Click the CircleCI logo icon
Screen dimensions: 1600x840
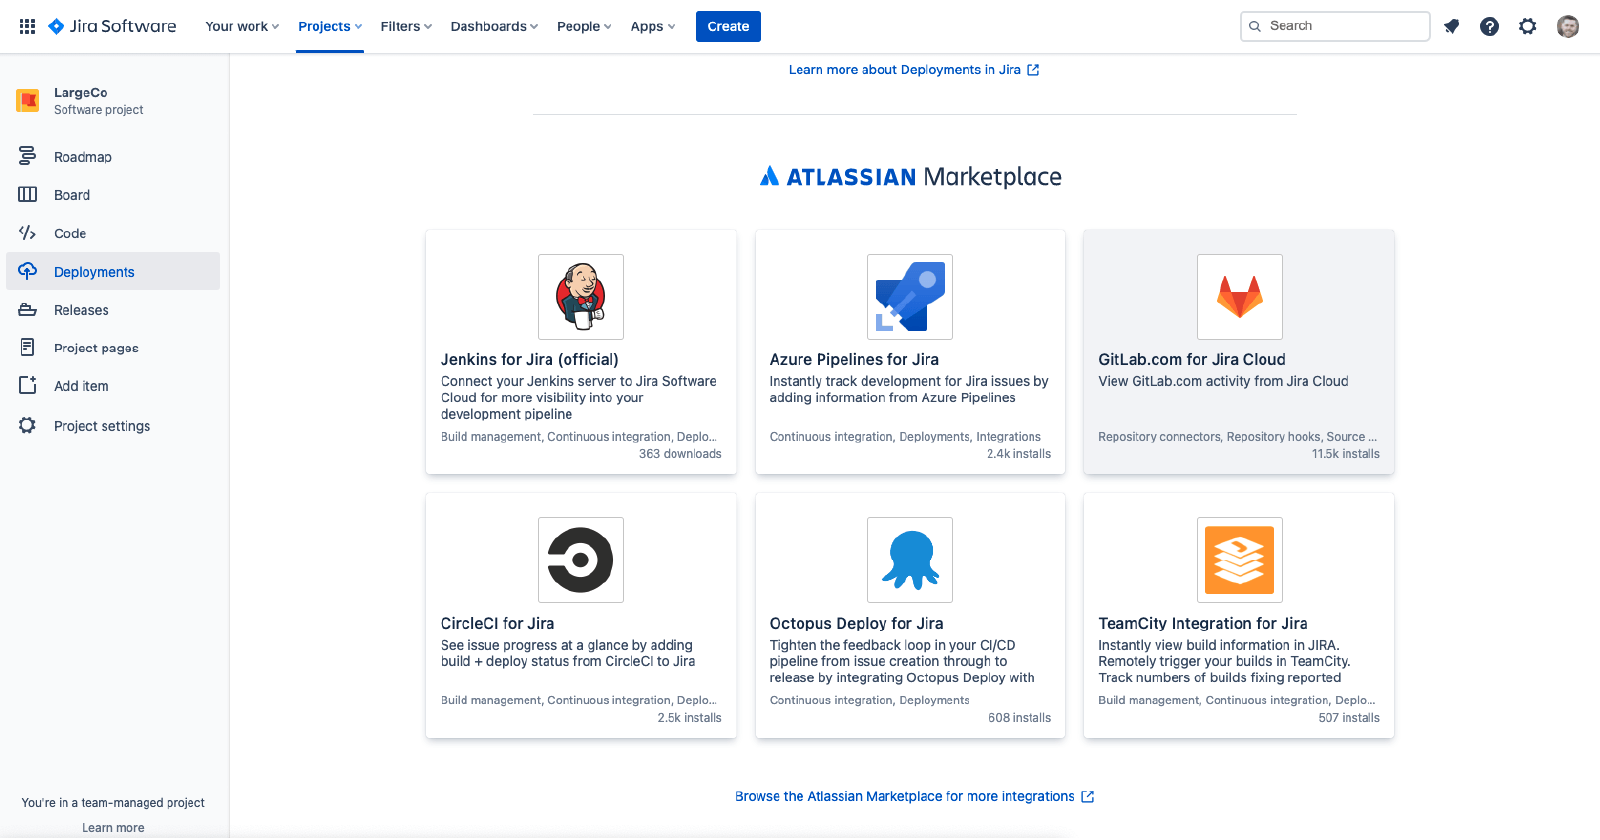point(580,560)
